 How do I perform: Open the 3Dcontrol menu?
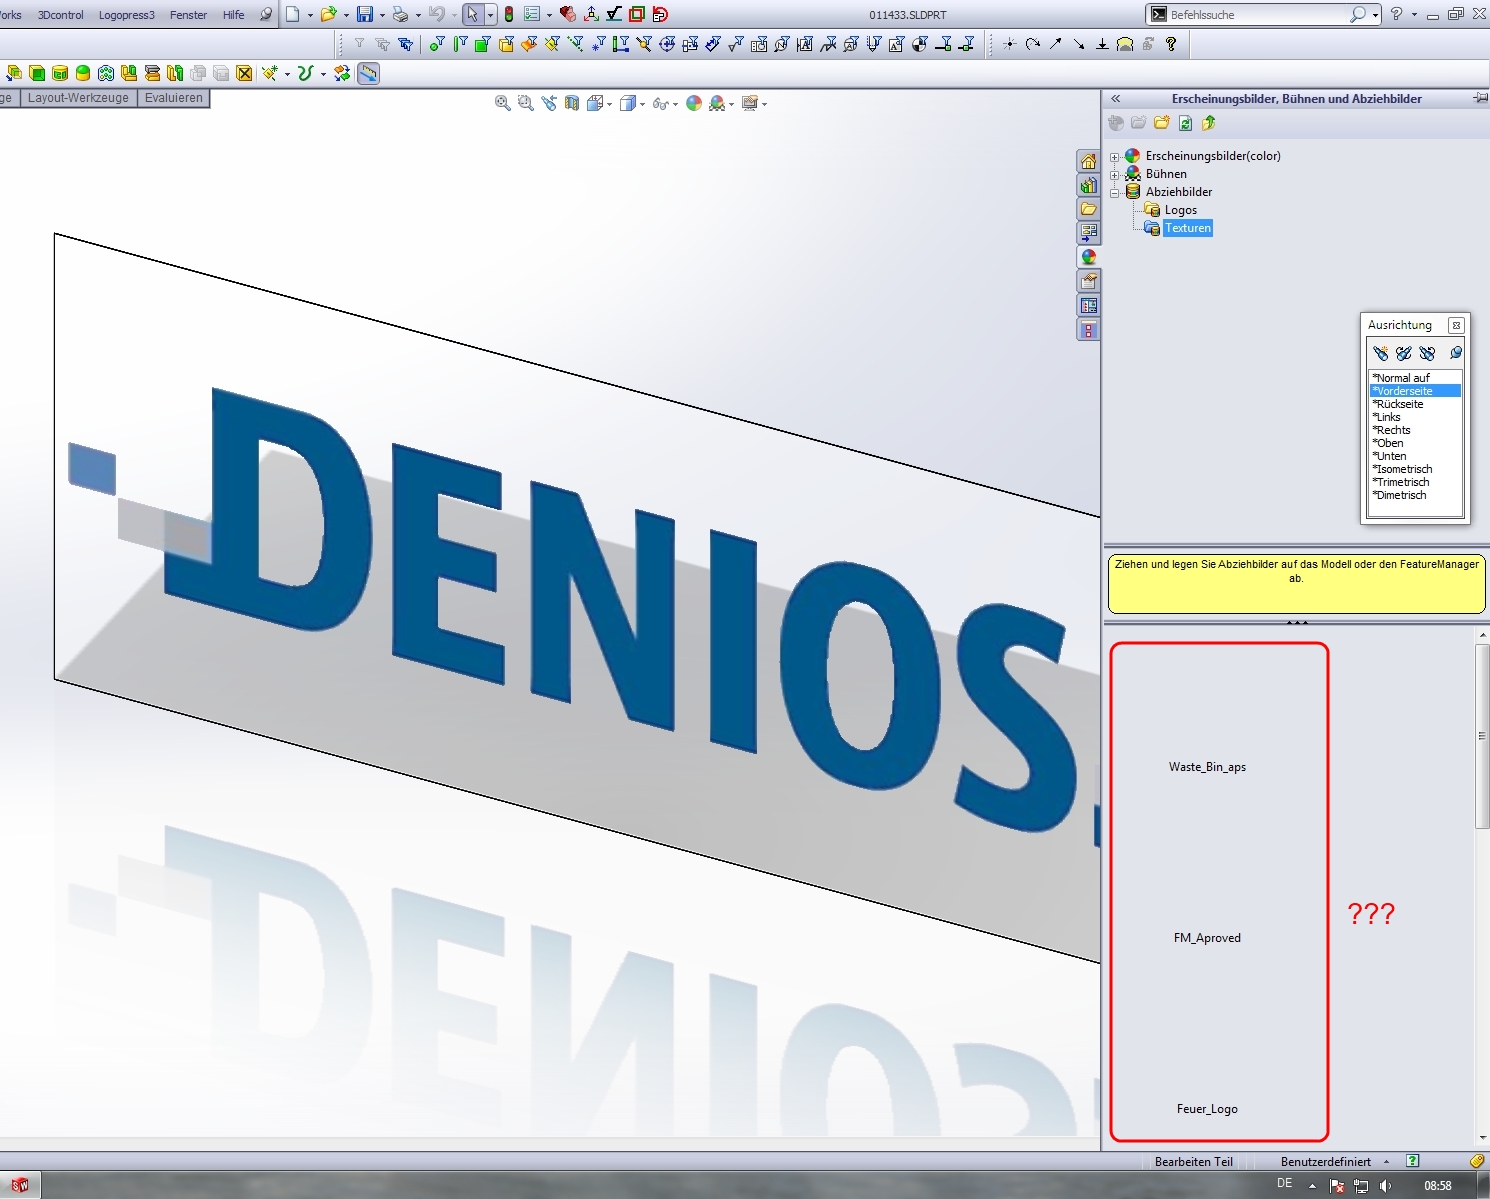[x=61, y=15]
